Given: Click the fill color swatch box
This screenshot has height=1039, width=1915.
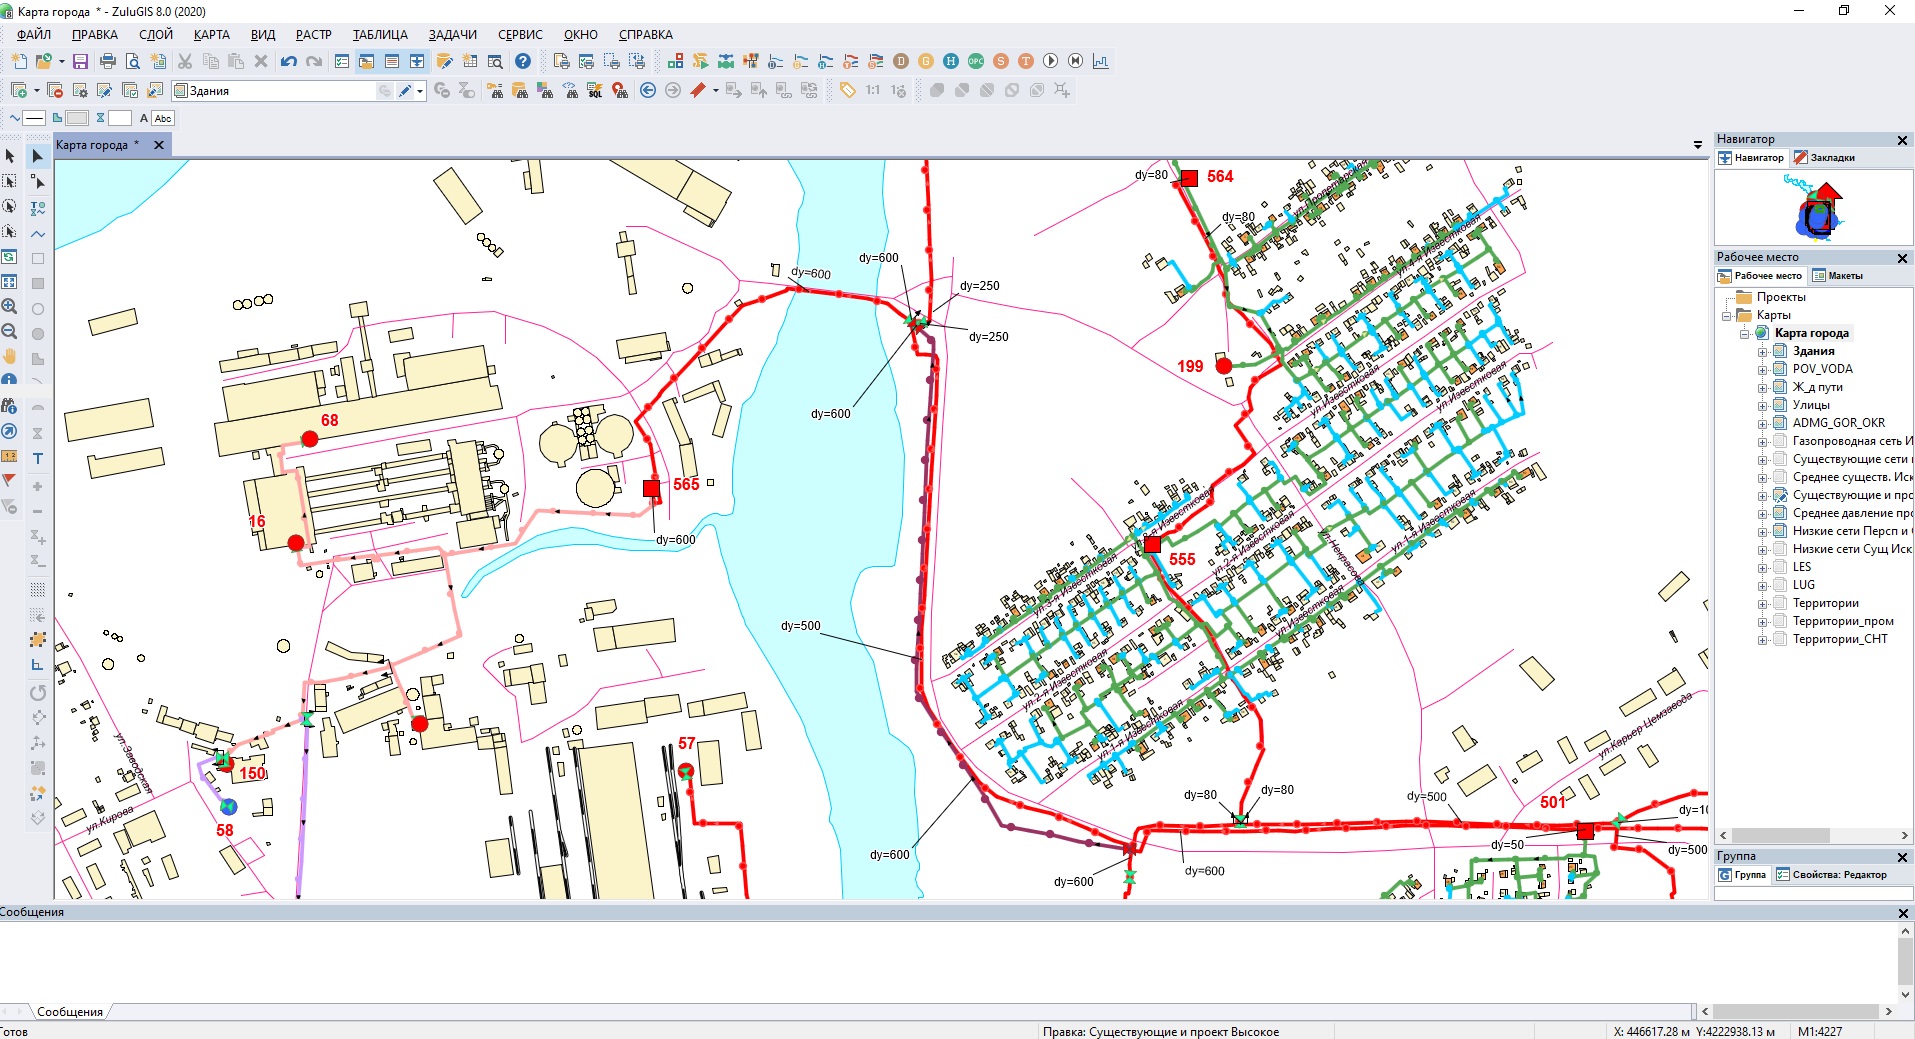Looking at the screenshot, I should pos(77,118).
